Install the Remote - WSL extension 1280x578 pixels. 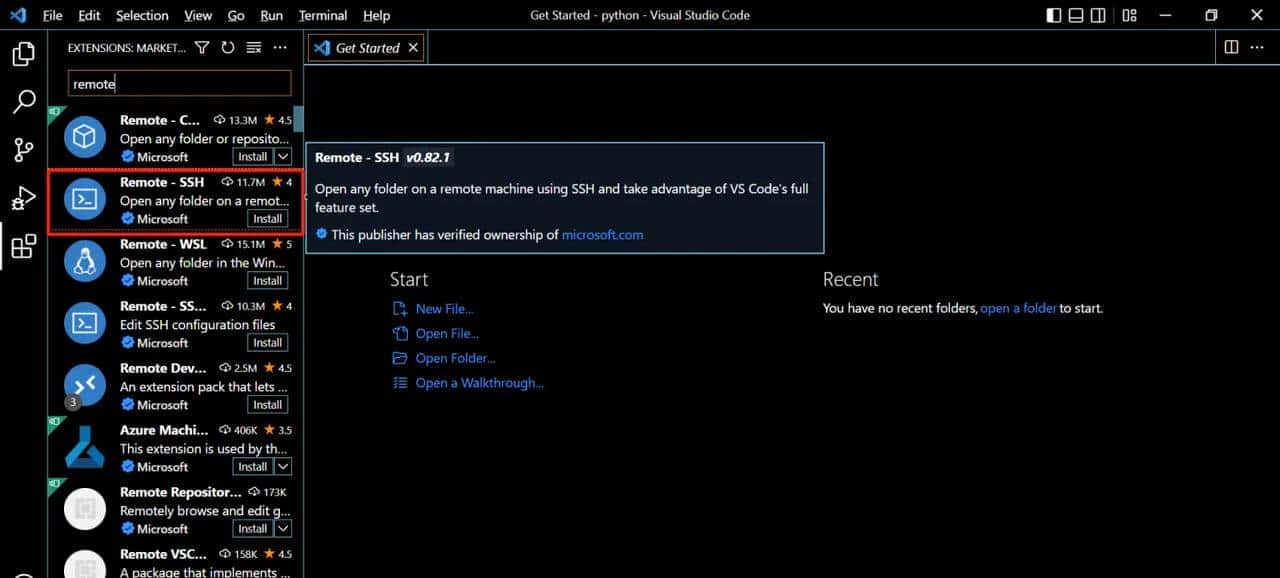click(266, 281)
